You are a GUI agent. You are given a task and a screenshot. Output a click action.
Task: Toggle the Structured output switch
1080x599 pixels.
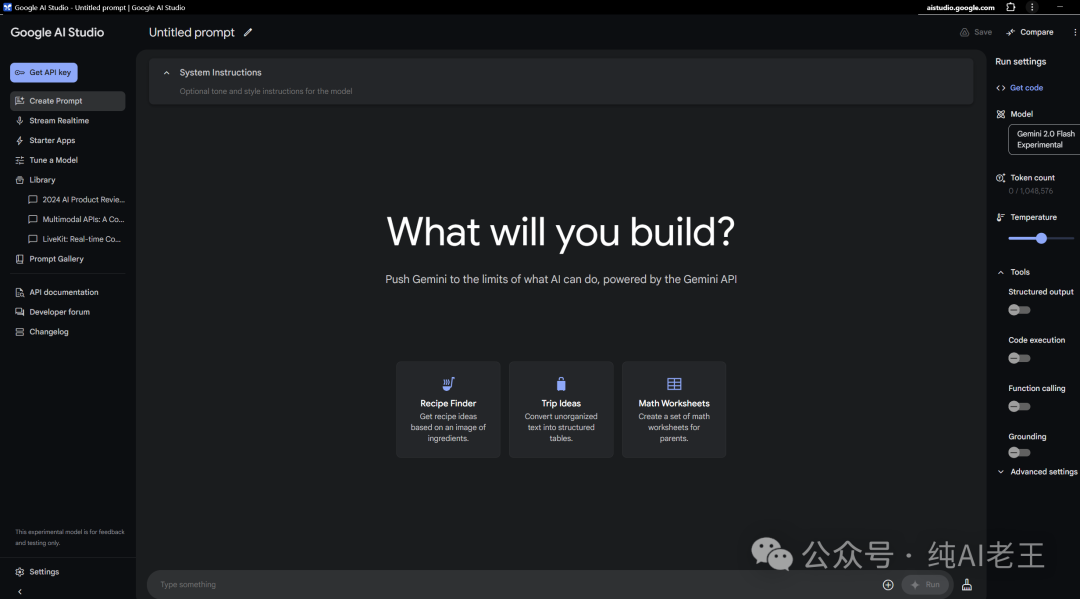pyautogui.click(x=1019, y=310)
